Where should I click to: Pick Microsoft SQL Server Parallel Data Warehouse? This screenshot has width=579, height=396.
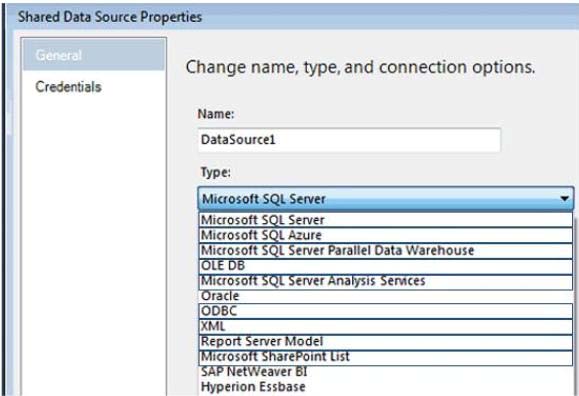[386, 251]
